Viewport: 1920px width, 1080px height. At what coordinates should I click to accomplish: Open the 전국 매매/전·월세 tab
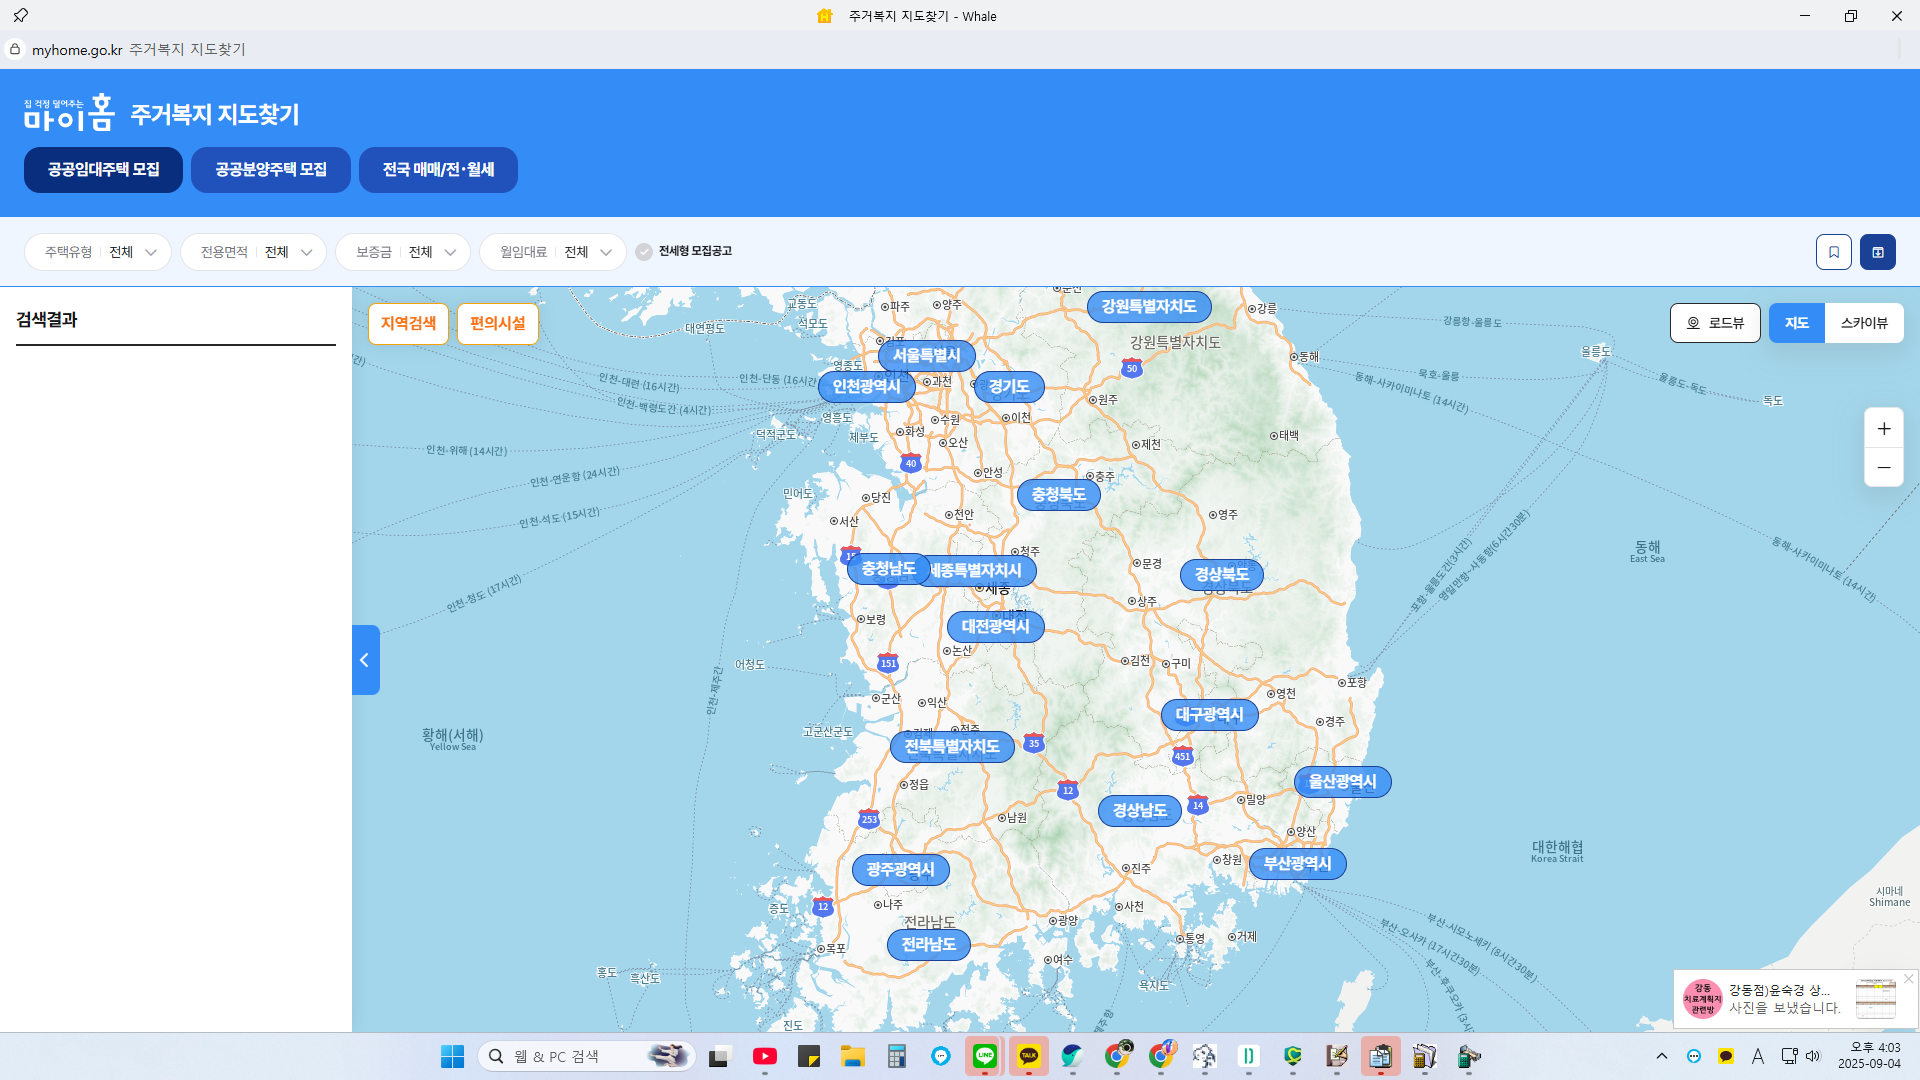(438, 170)
